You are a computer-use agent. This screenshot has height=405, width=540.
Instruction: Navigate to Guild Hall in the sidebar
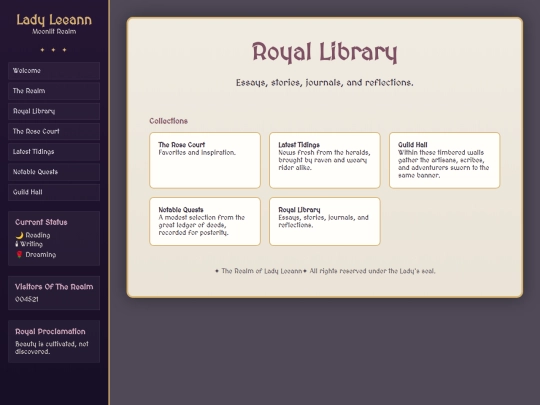point(54,192)
